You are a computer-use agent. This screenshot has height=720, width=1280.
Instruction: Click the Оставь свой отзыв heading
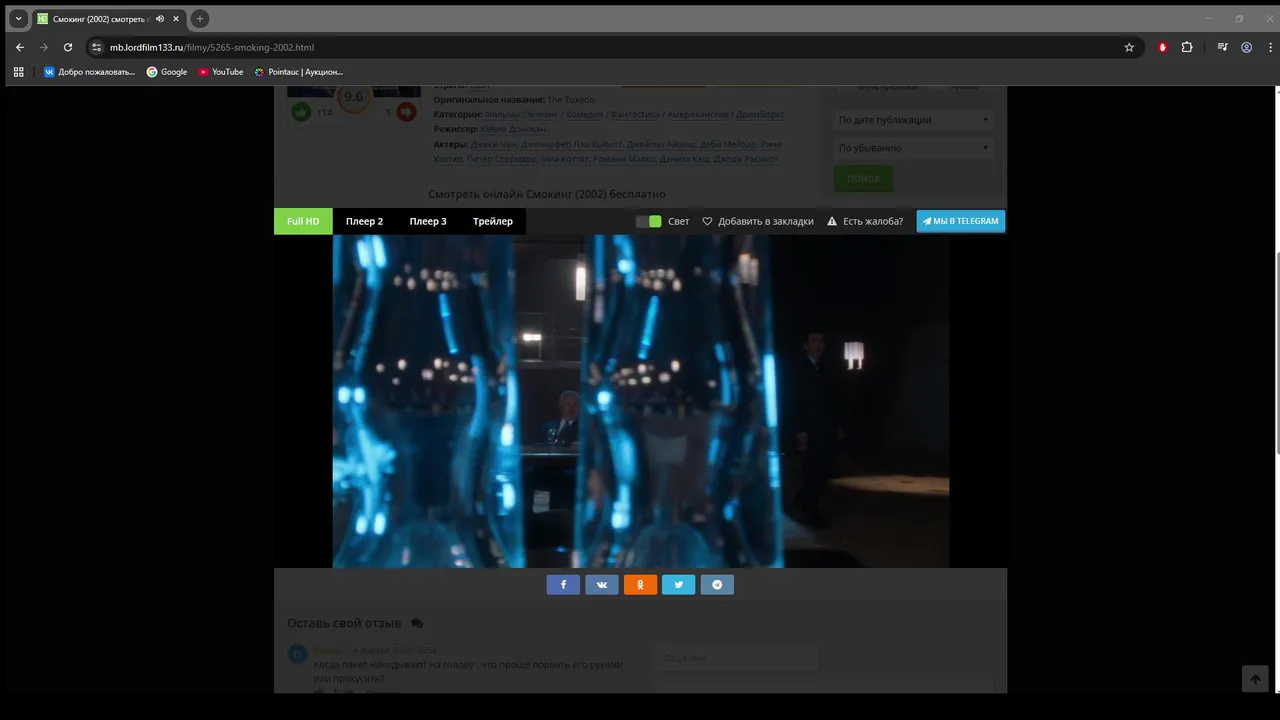pos(344,623)
